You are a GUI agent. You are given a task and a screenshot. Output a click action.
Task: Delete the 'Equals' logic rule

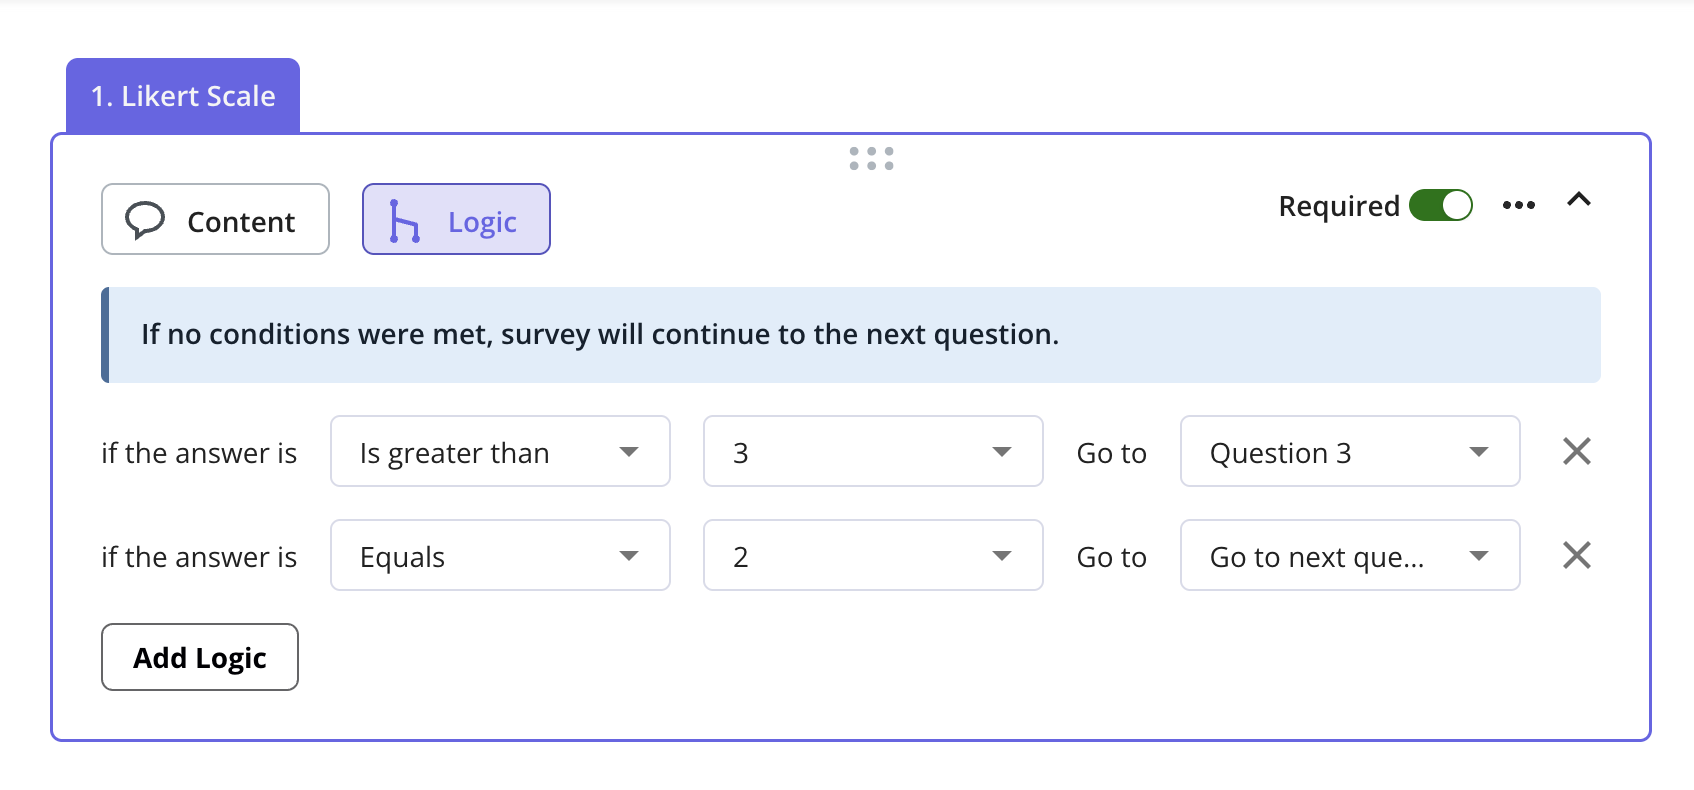[x=1576, y=555]
